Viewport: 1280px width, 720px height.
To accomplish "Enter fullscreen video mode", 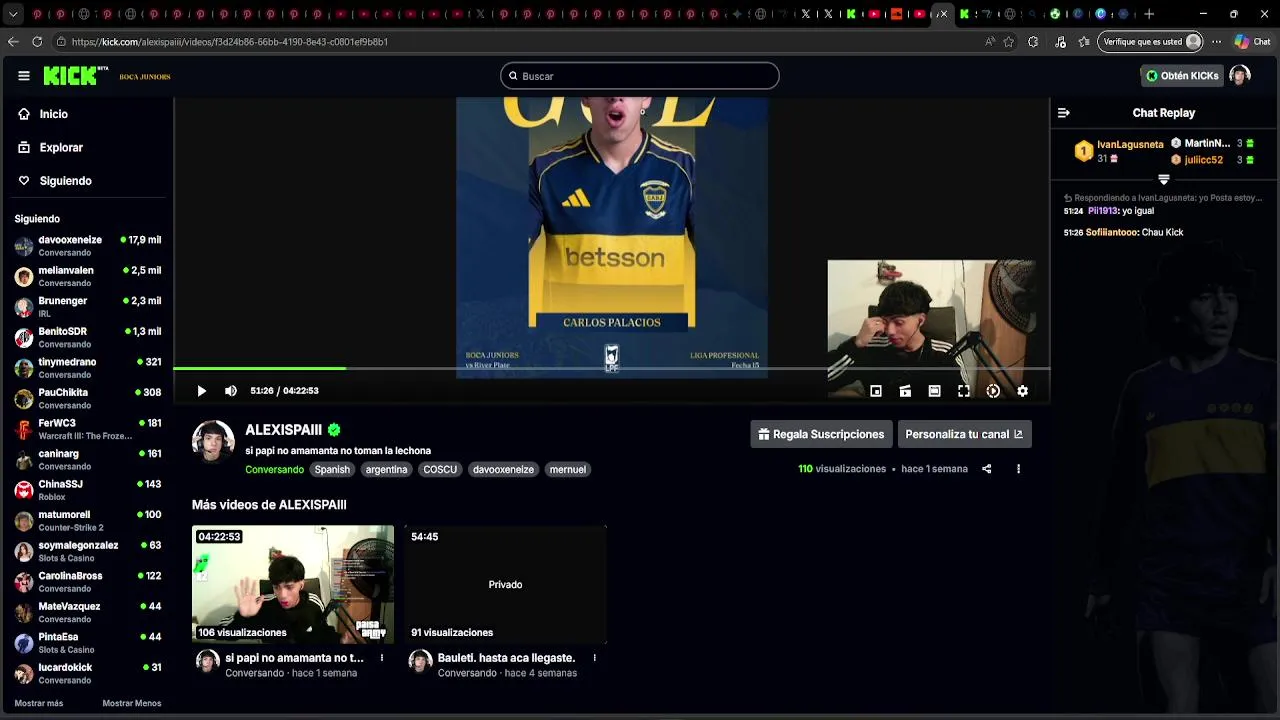I will [964, 391].
